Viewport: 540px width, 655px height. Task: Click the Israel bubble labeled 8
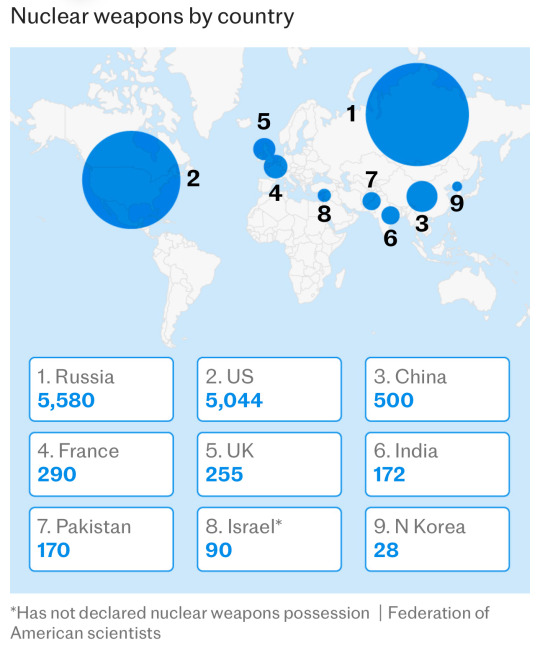(x=324, y=195)
